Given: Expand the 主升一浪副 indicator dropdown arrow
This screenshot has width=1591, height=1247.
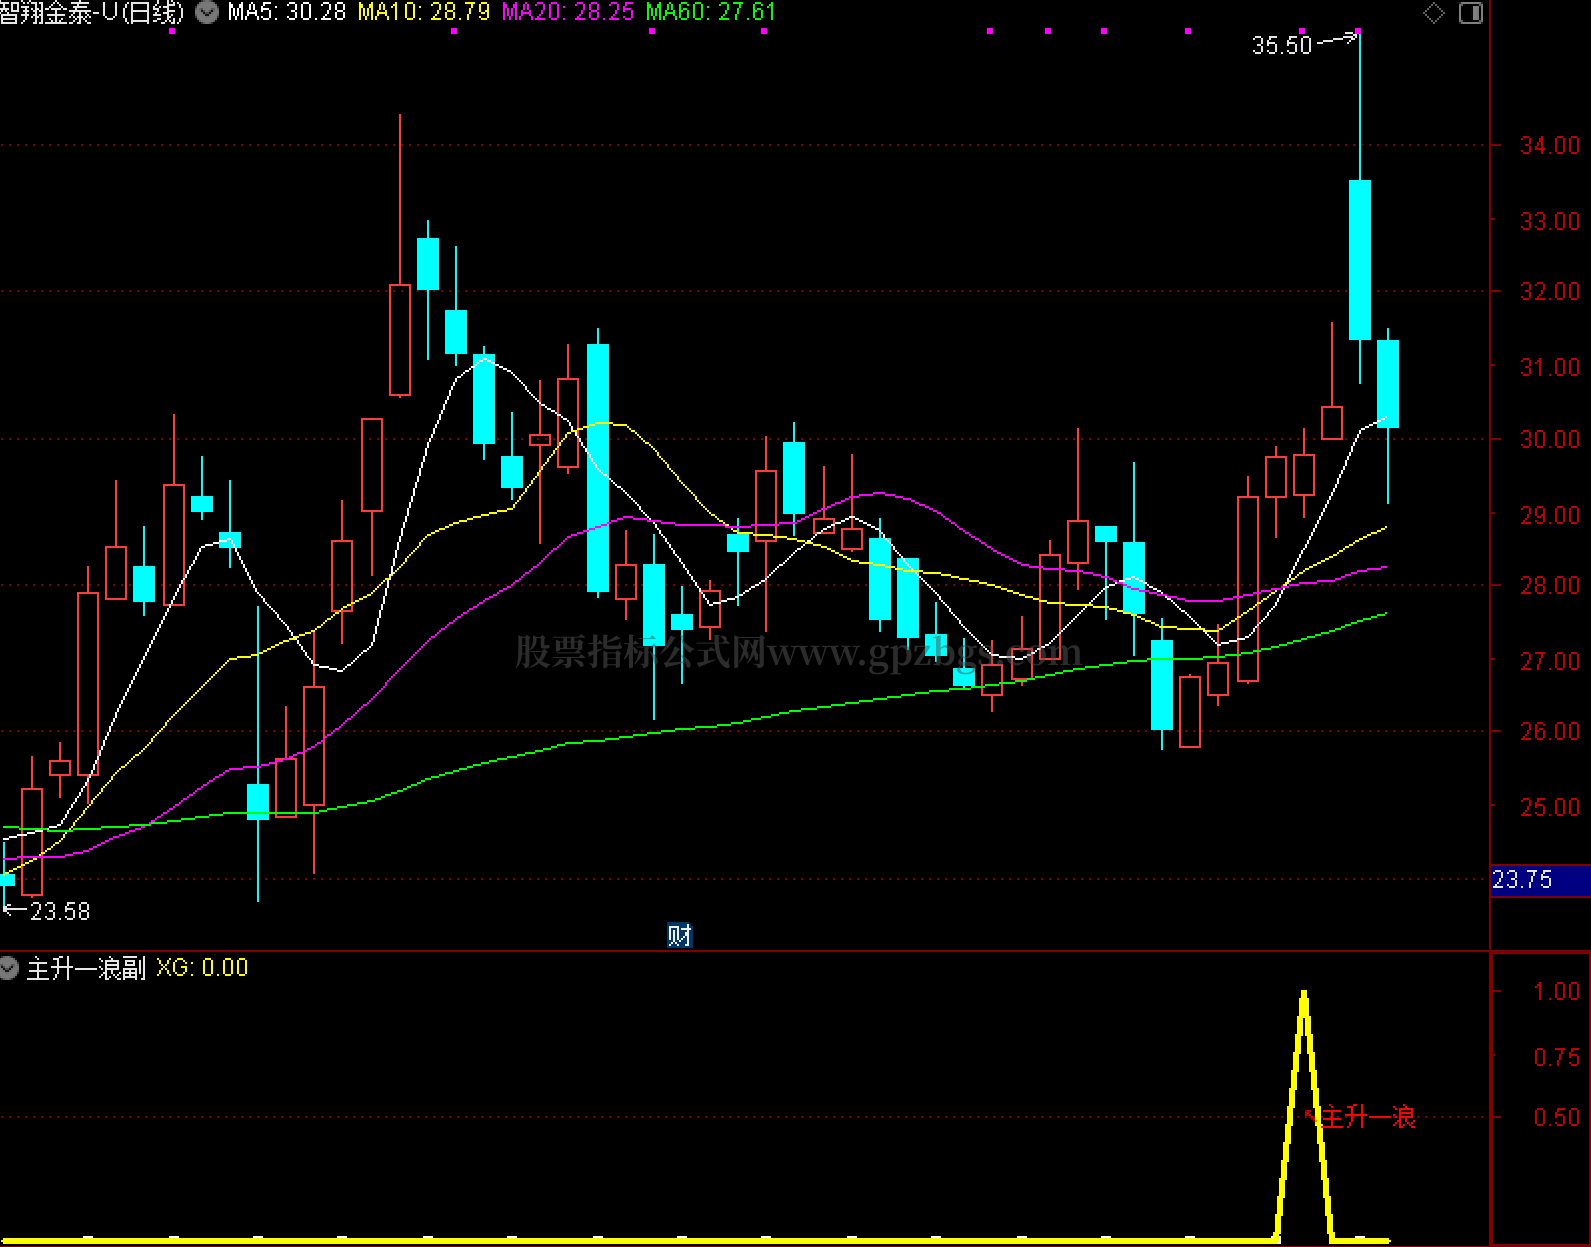Looking at the screenshot, I should coord(9,968).
